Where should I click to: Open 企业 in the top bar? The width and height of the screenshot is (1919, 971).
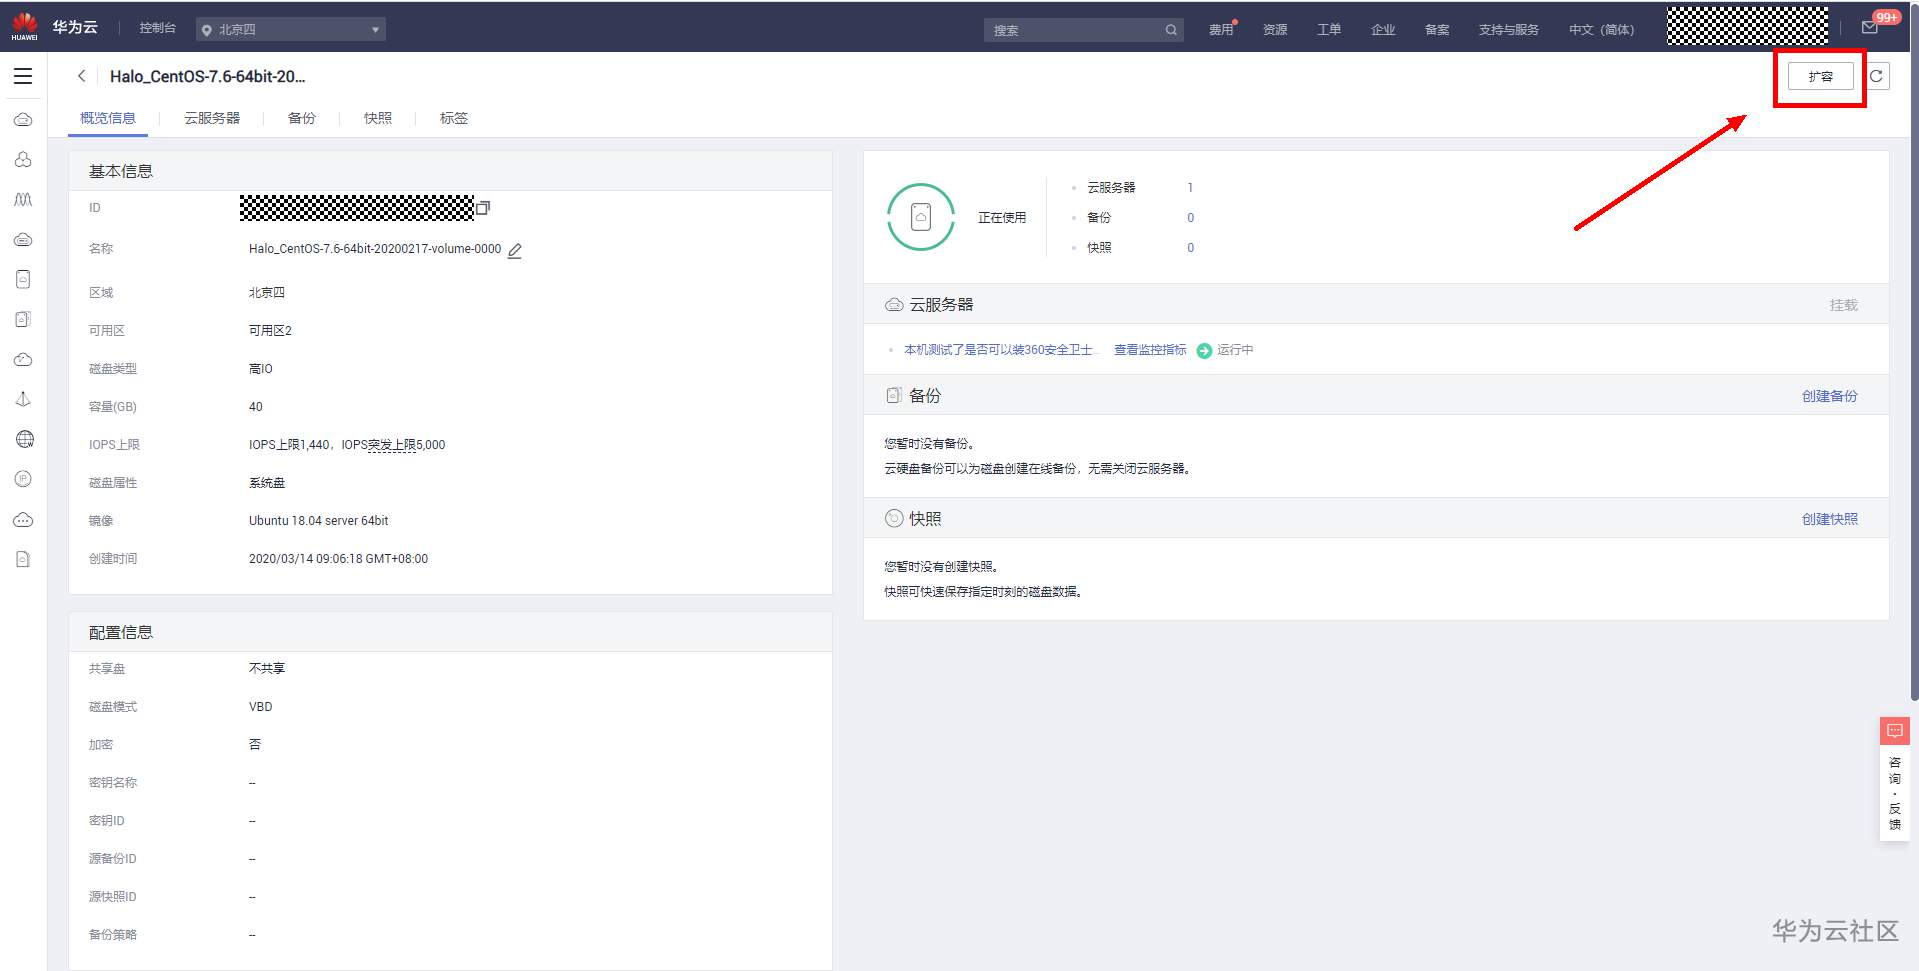1383,30
